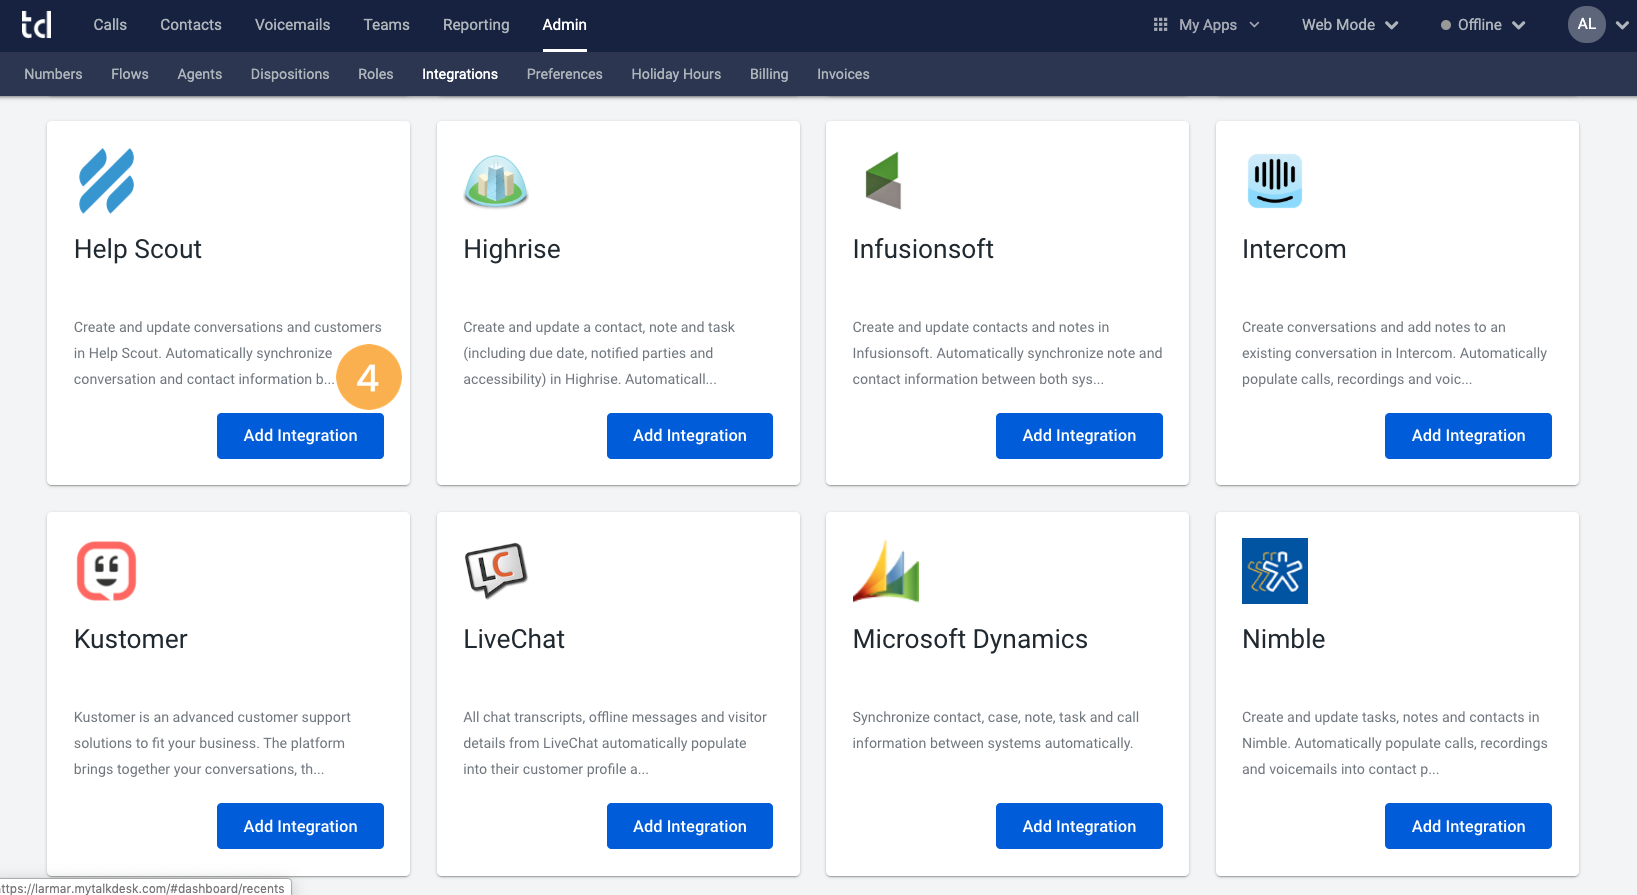
Task: Open the Calls menu
Action: (110, 25)
